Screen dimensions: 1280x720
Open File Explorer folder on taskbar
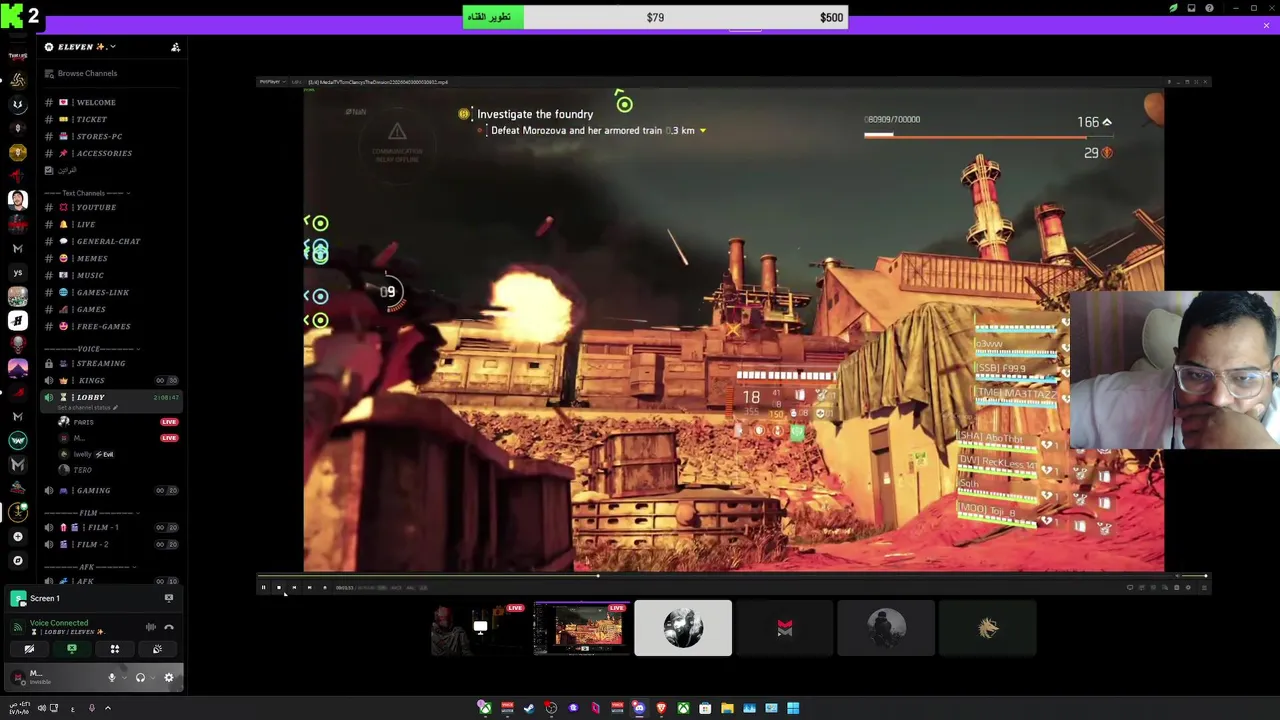click(x=727, y=708)
